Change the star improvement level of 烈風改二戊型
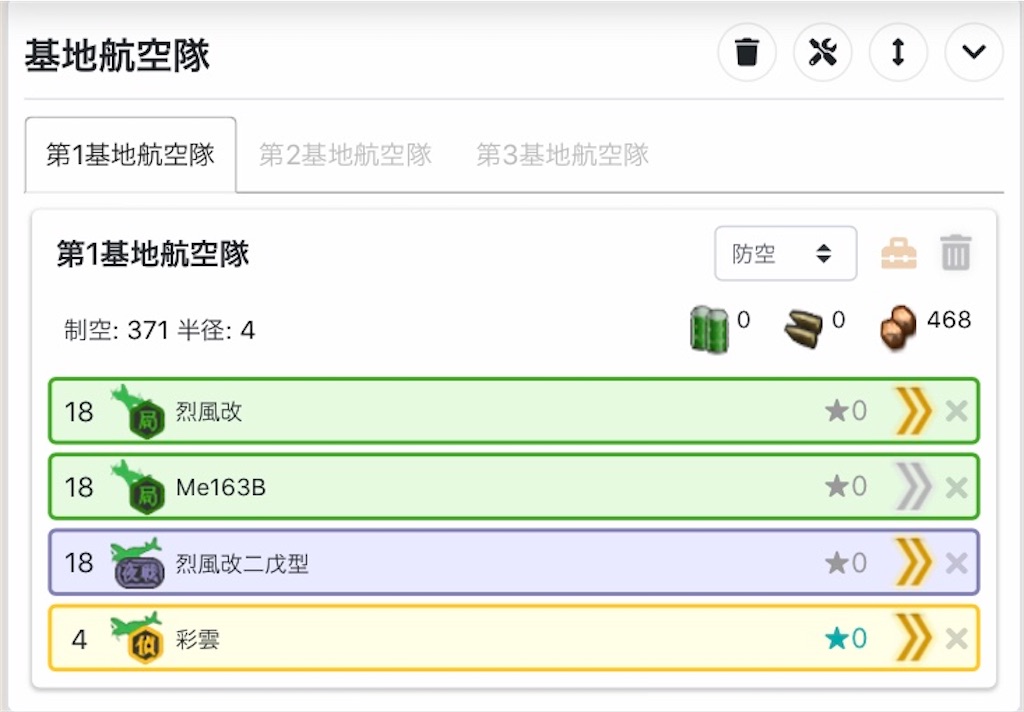This screenshot has height=712, width=1024. coord(846,562)
